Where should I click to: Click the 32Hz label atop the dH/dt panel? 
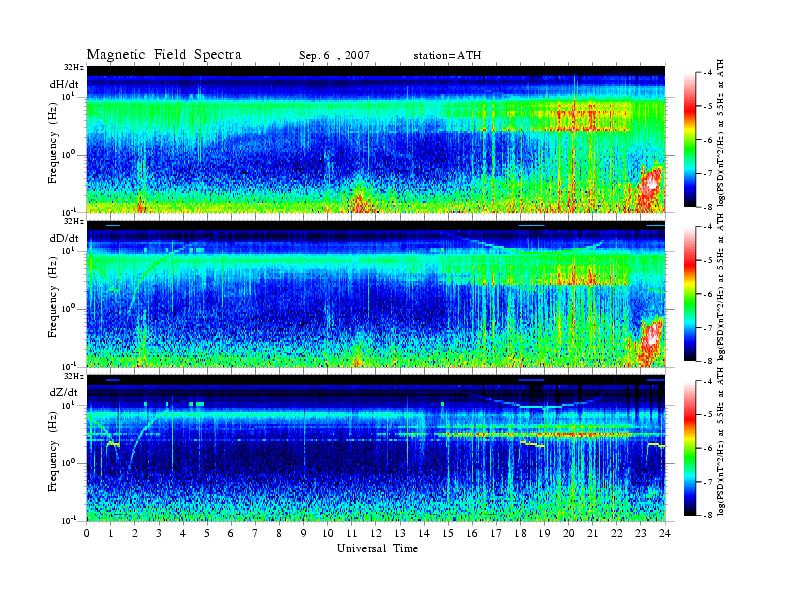73,67
